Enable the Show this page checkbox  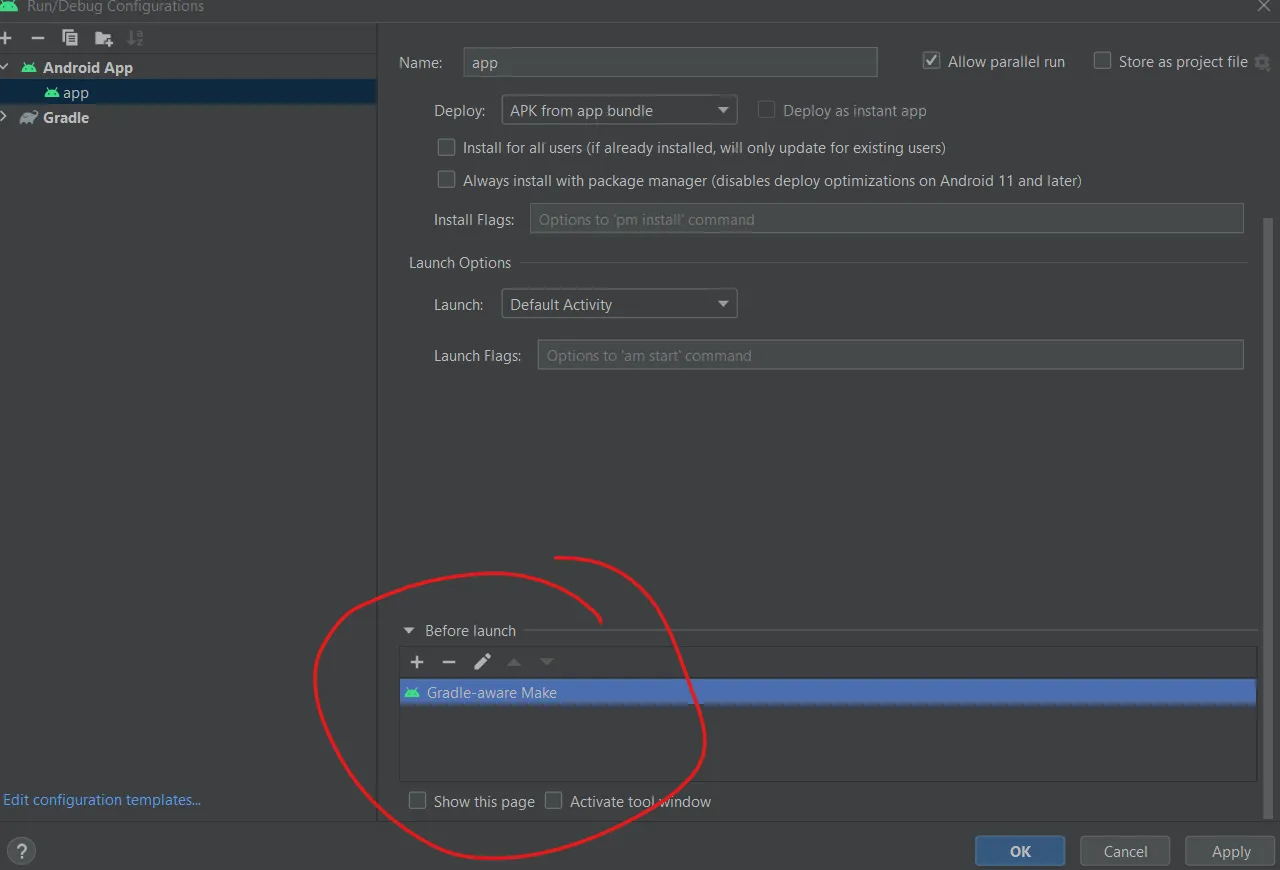click(417, 801)
